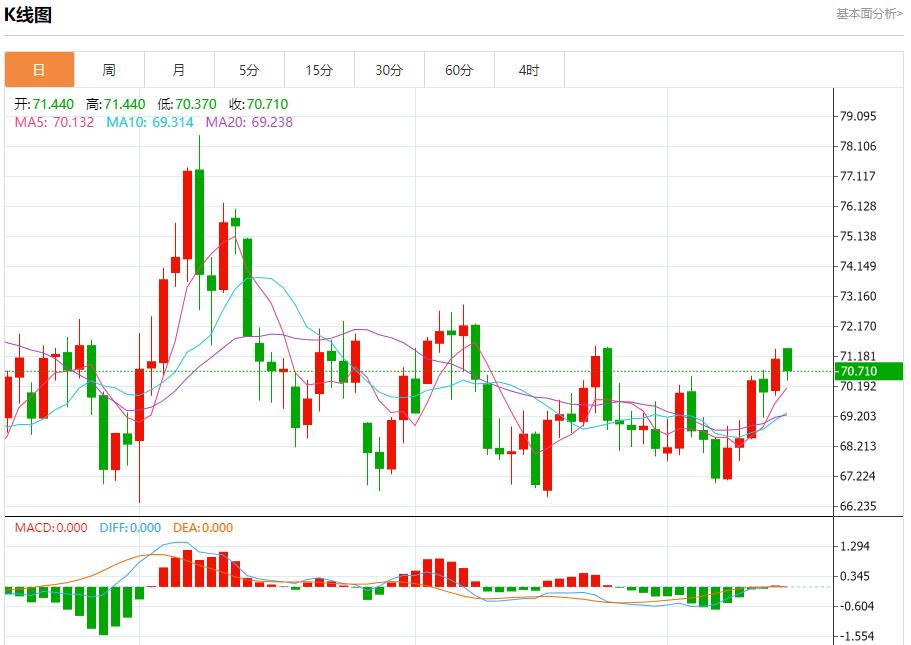Click the MACD indicator label
Screen dimensions: 911x645
pyautogui.click(x=51, y=528)
